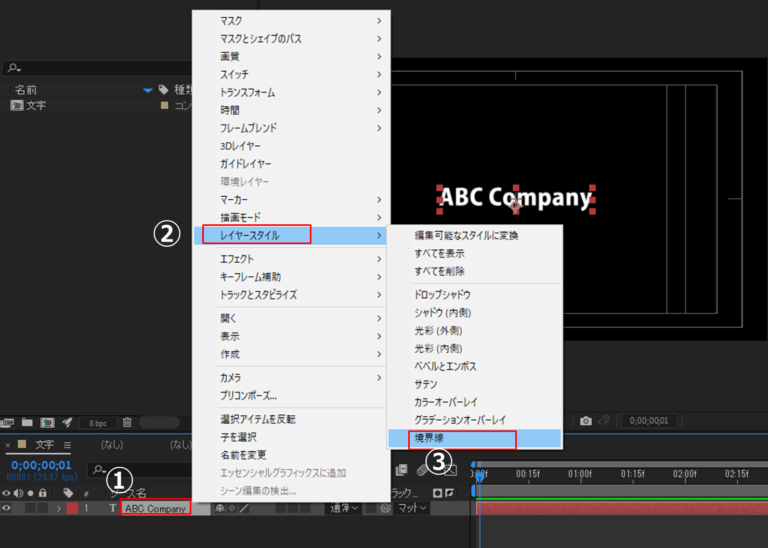Select ドロップシャドウ layer style

(442, 295)
